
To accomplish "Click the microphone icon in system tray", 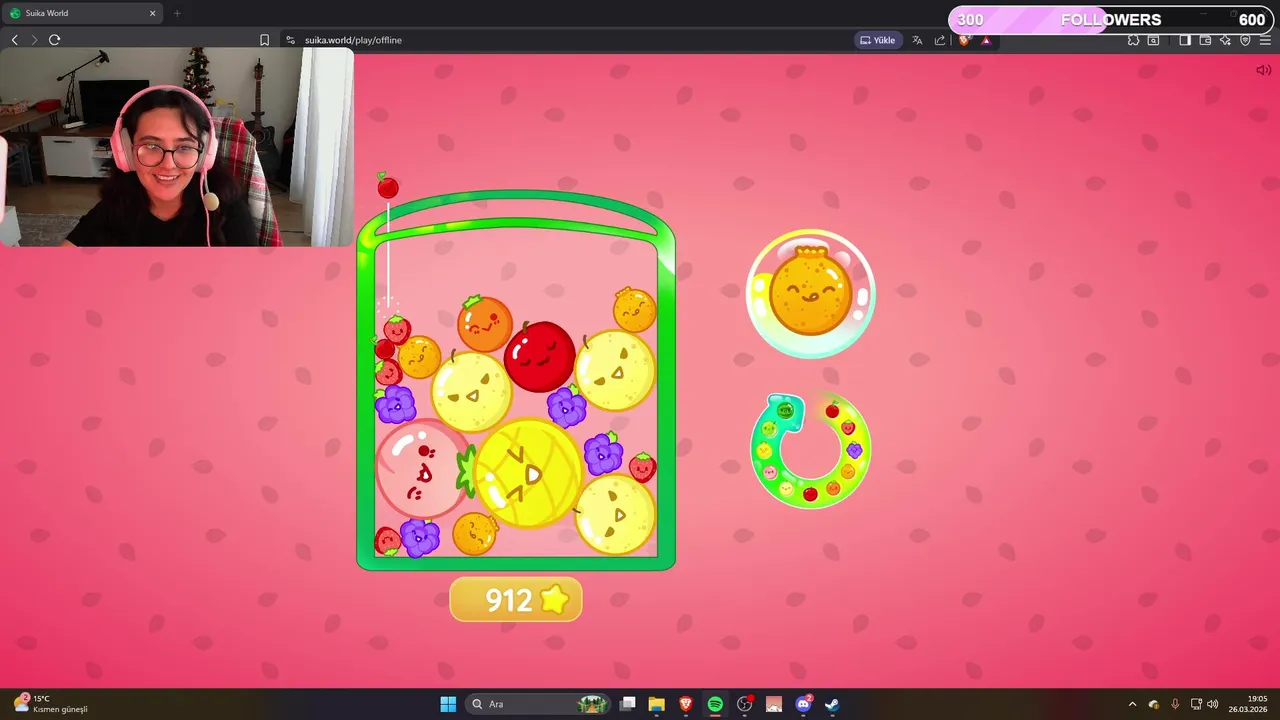I will click(1175, 704).
